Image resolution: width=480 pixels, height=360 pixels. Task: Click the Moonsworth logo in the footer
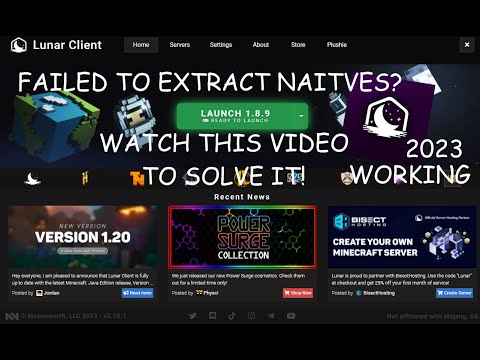pyautogui.click(x=12, y=316)
